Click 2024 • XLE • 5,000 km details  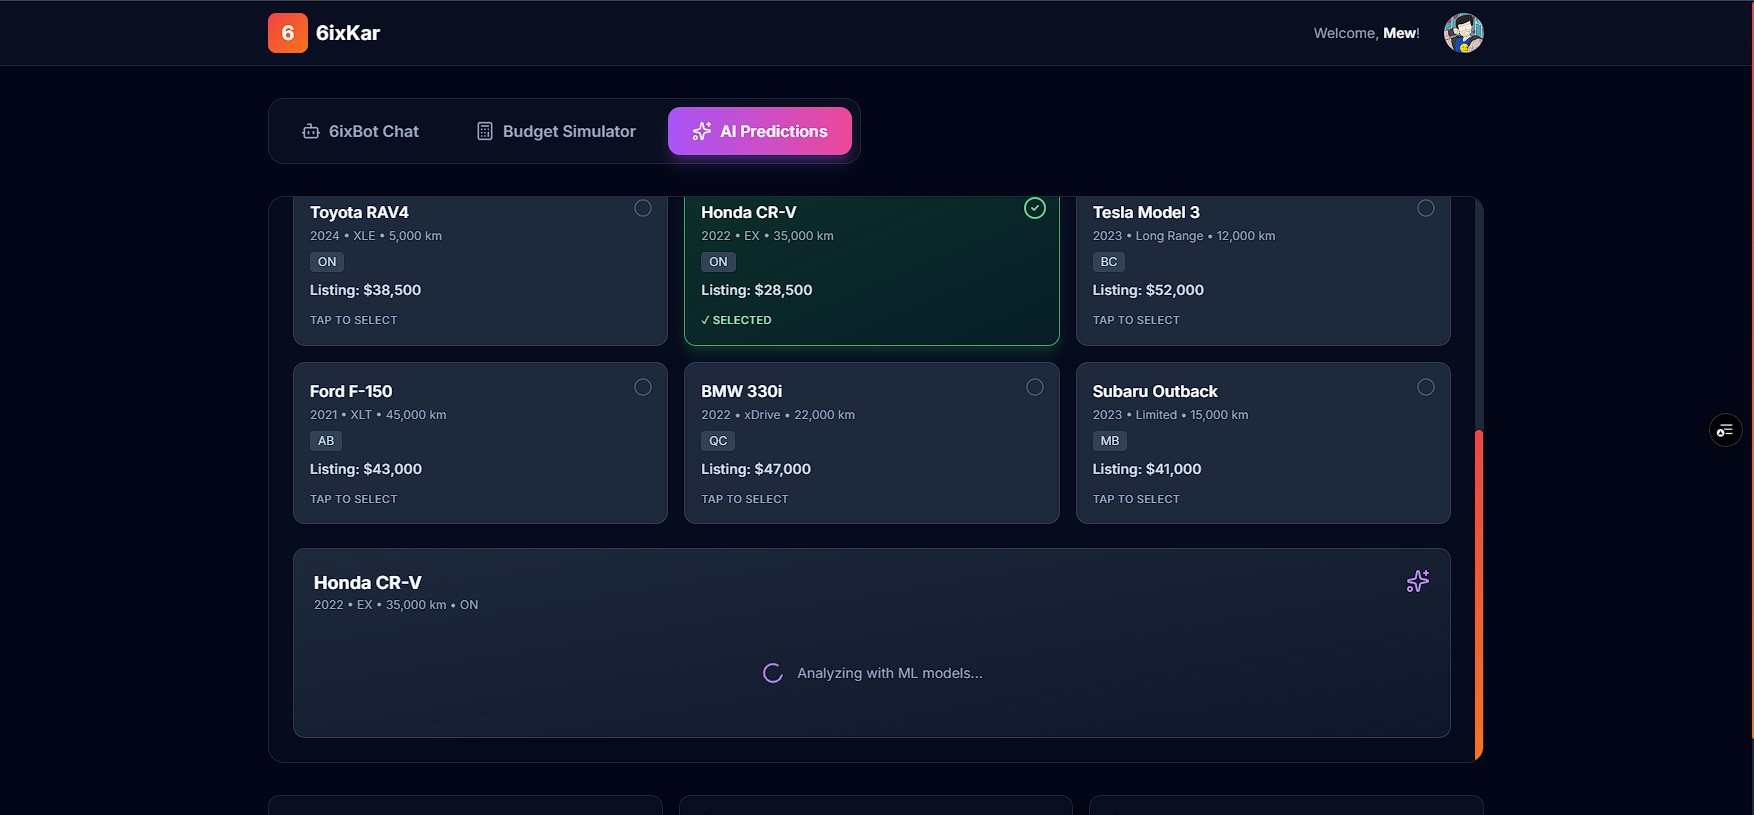point(376,236)
